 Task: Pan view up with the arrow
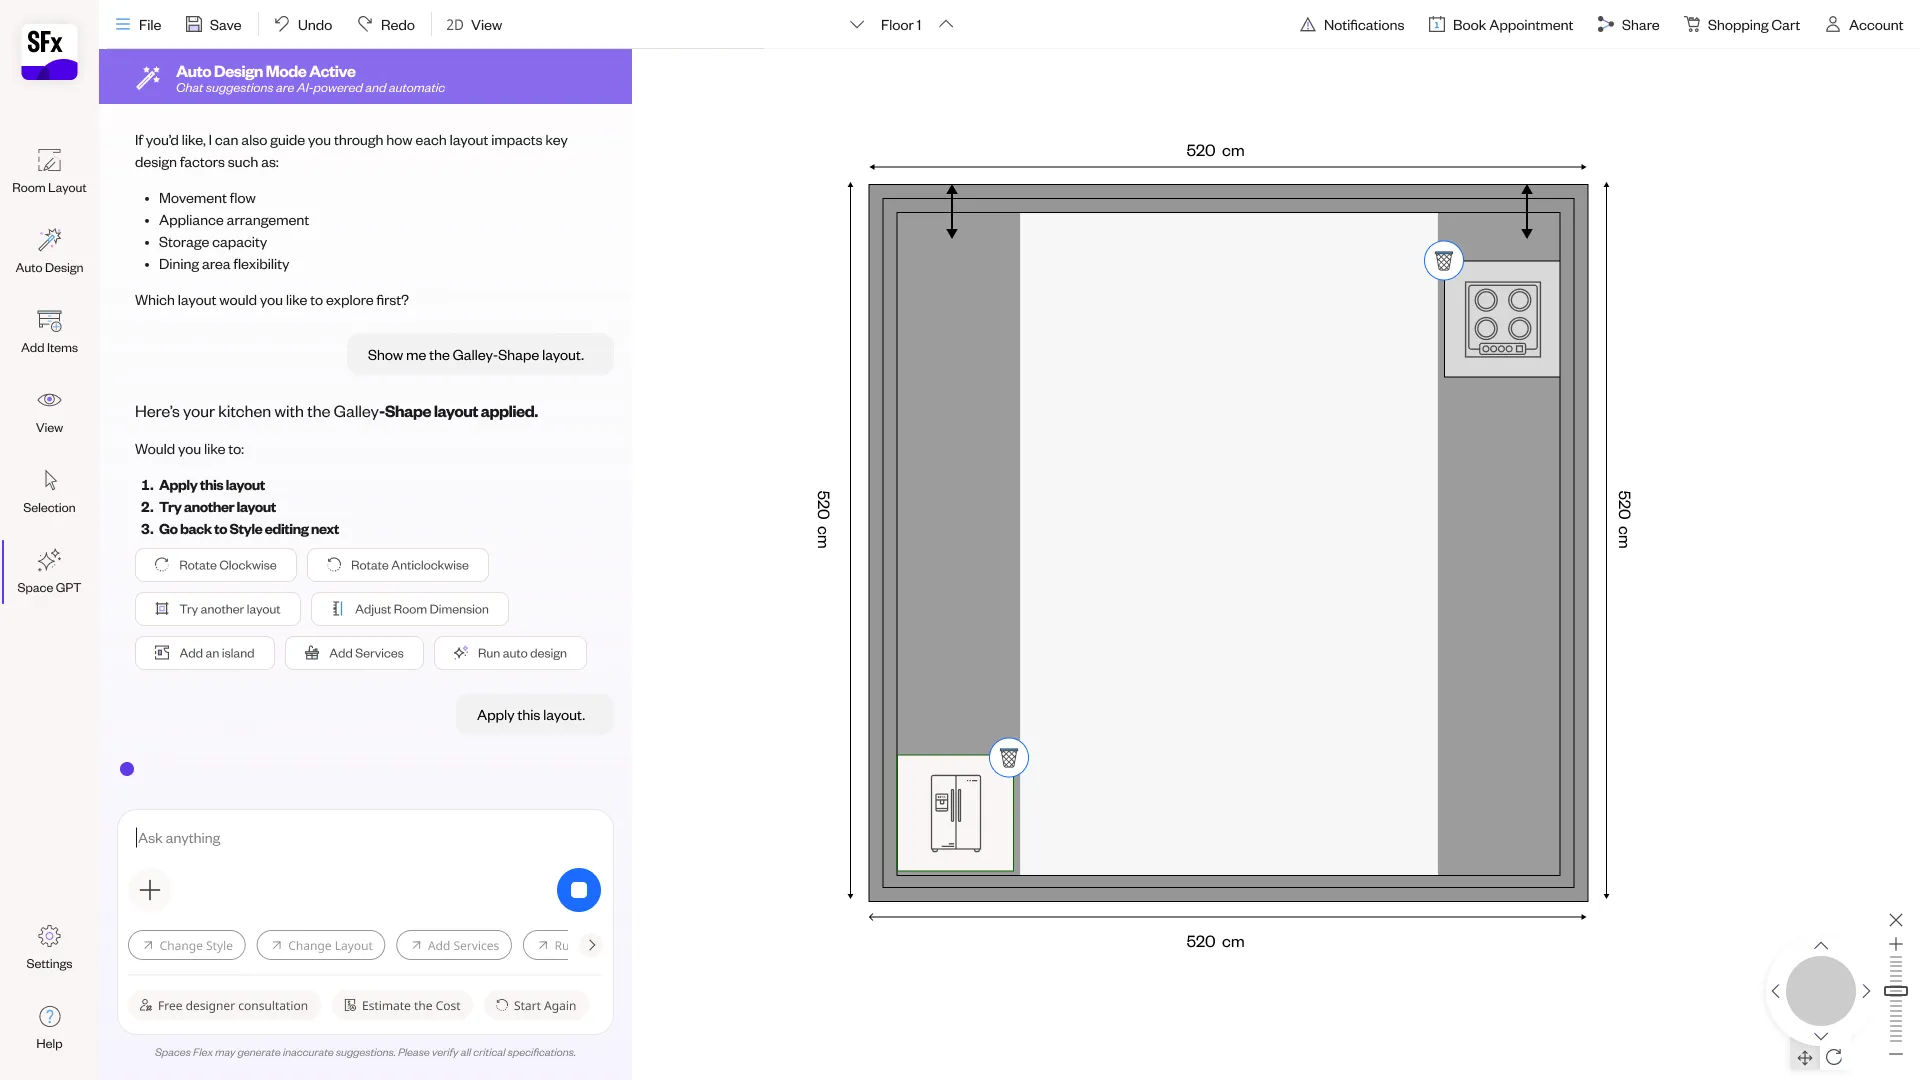coord(1820,946)
